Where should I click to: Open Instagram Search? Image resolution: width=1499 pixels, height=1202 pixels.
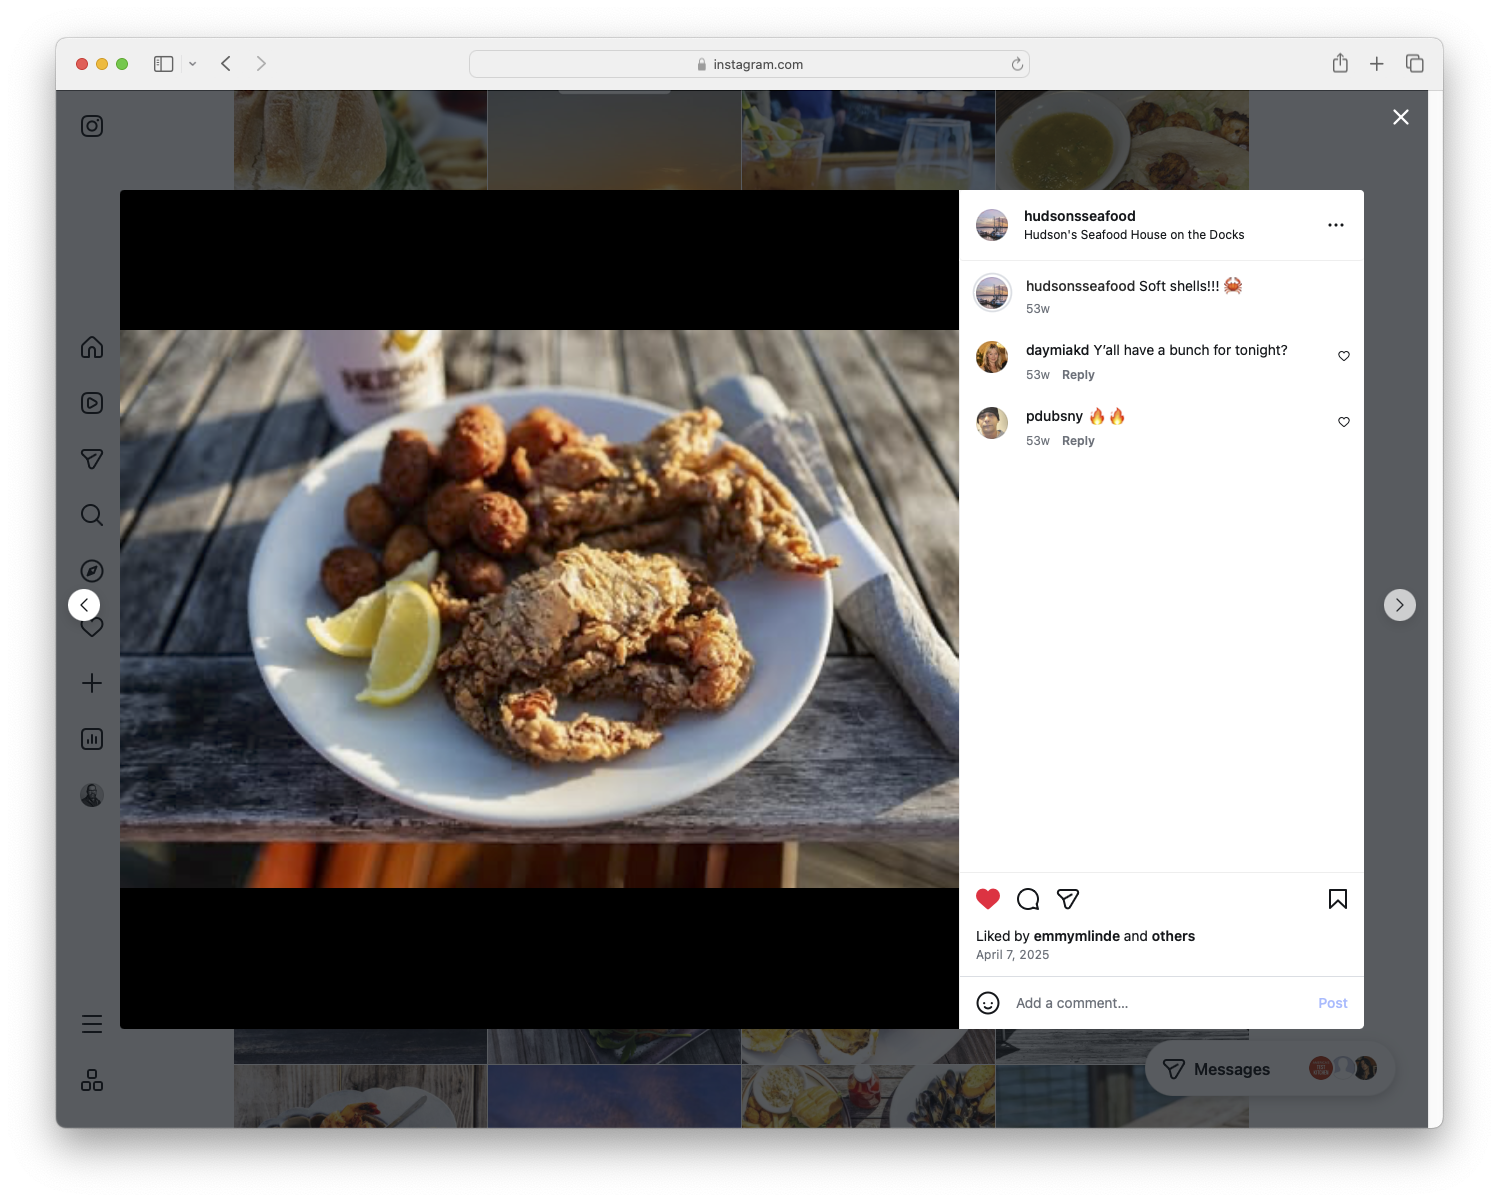coord(91,515)
